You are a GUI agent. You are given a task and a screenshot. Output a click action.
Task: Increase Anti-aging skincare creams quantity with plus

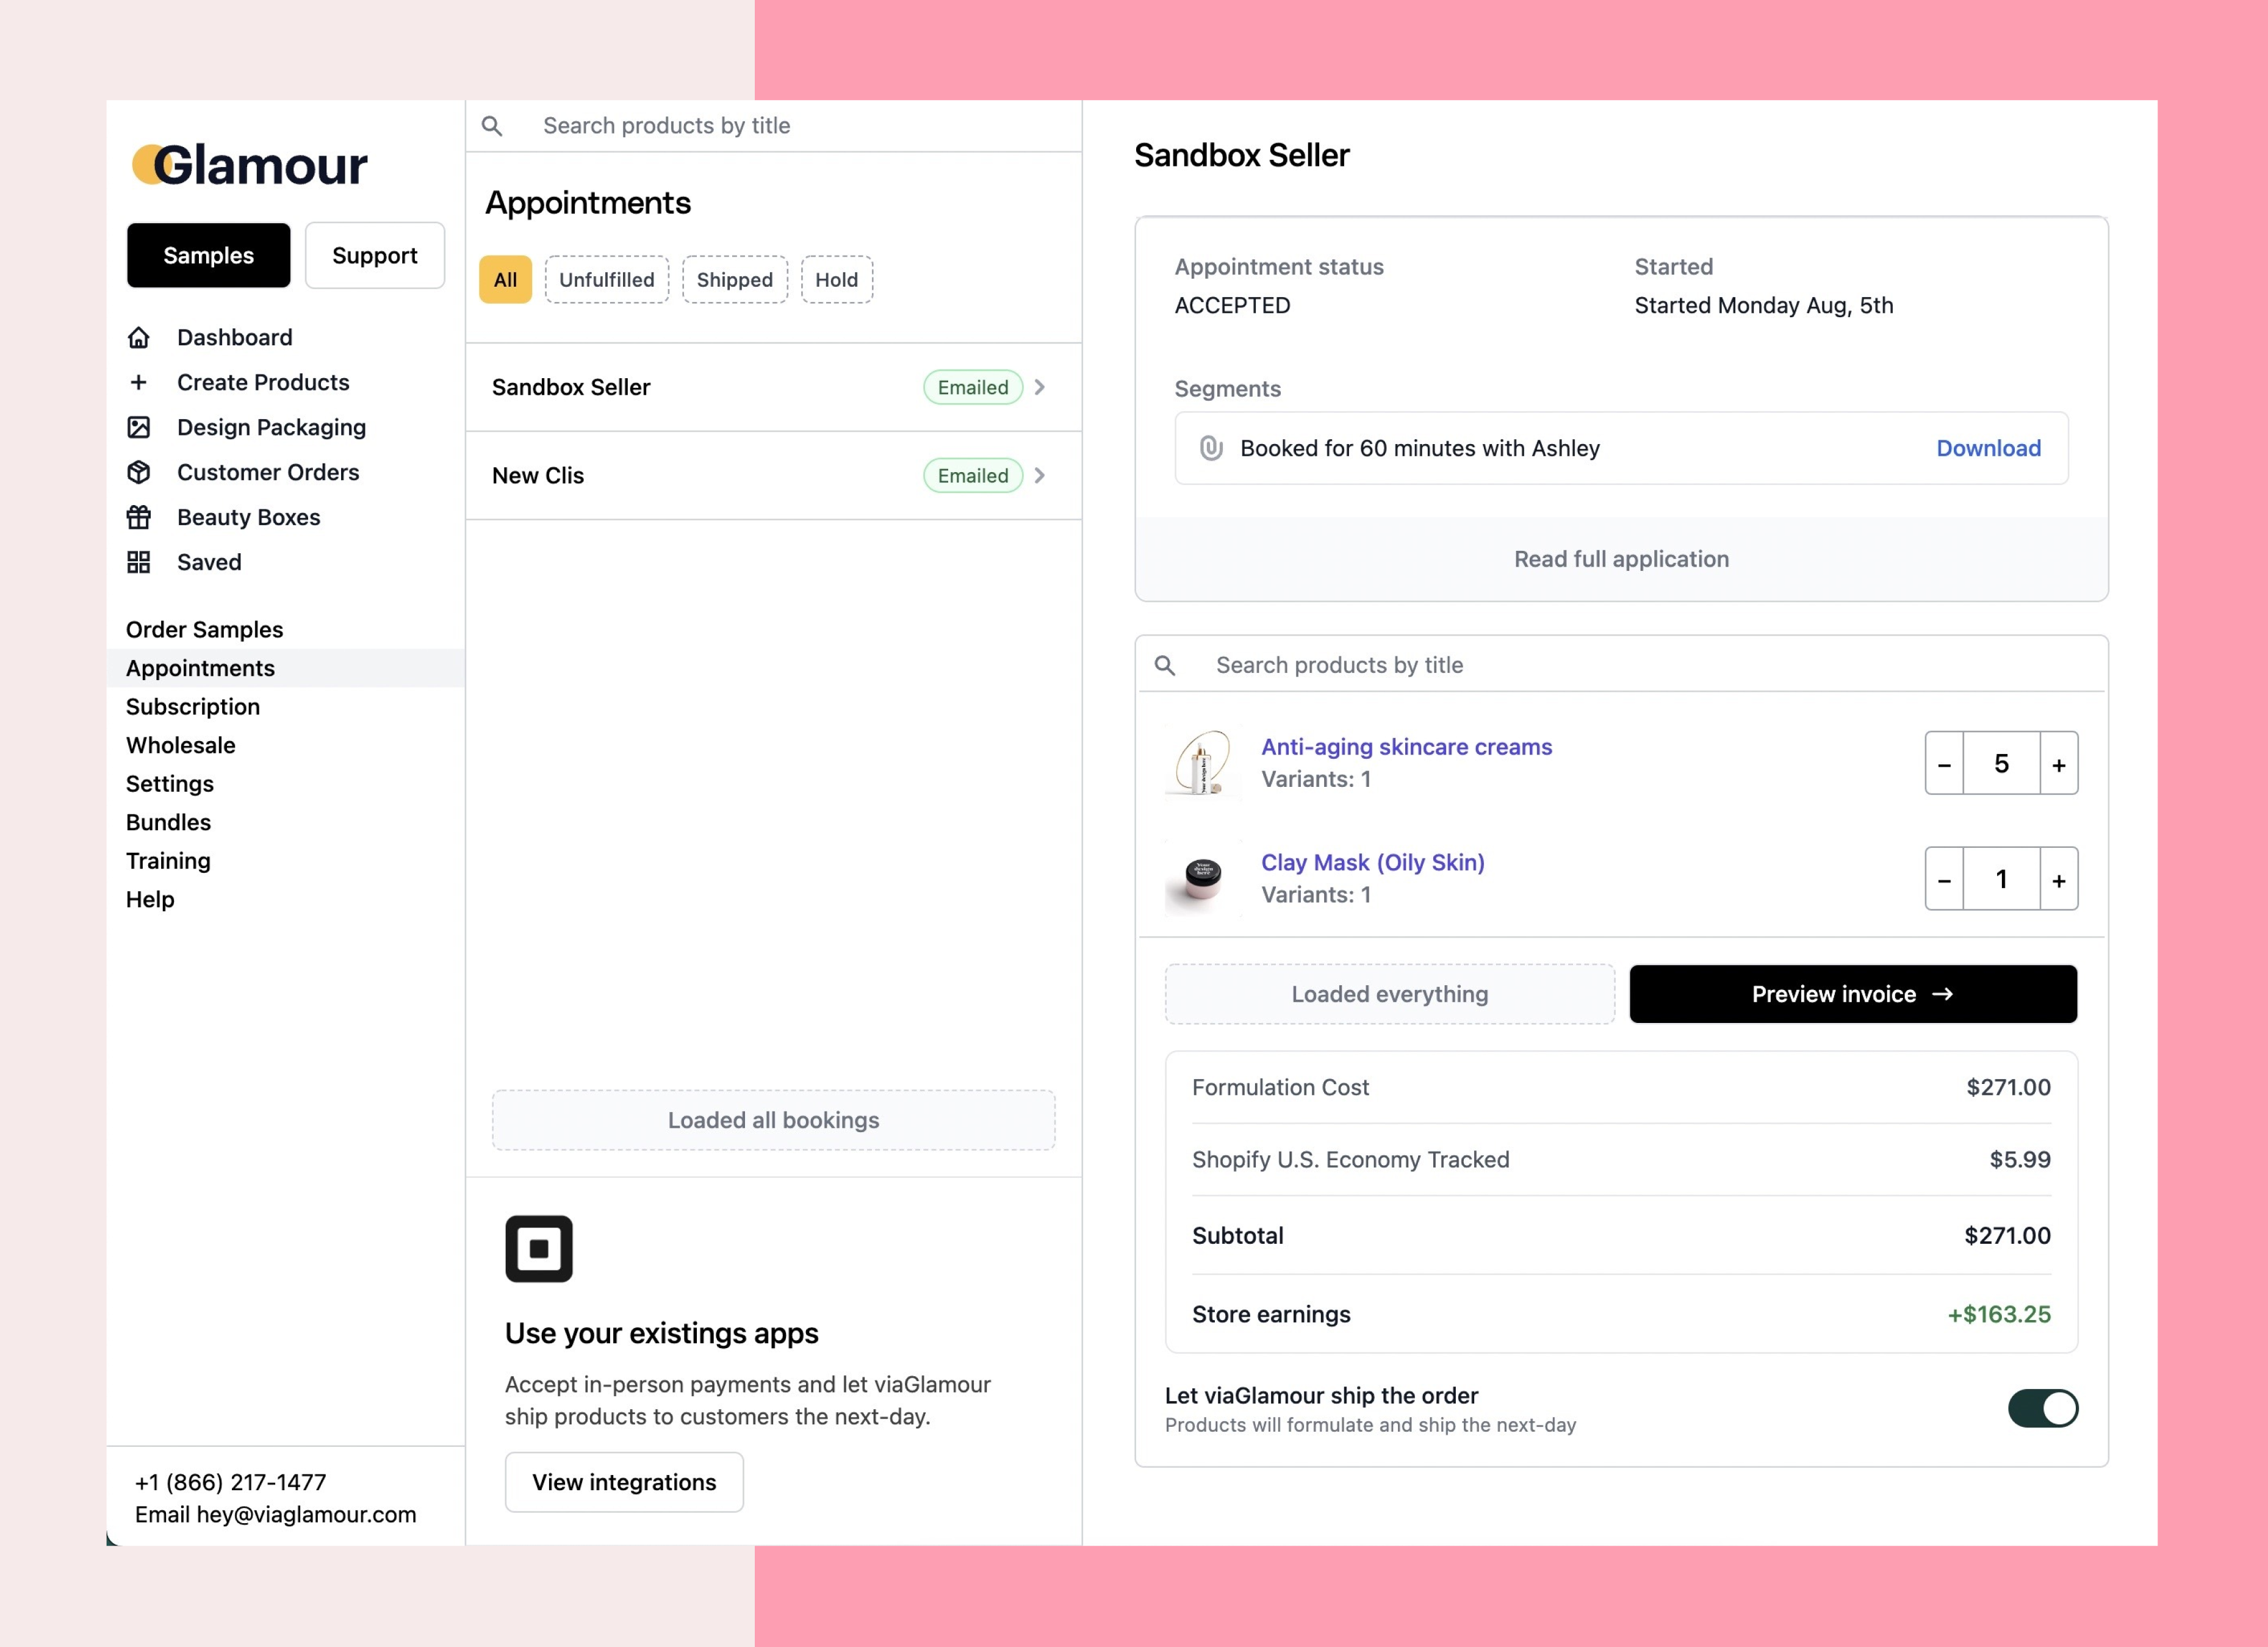pyautogui.click(x=2059, y=765)
